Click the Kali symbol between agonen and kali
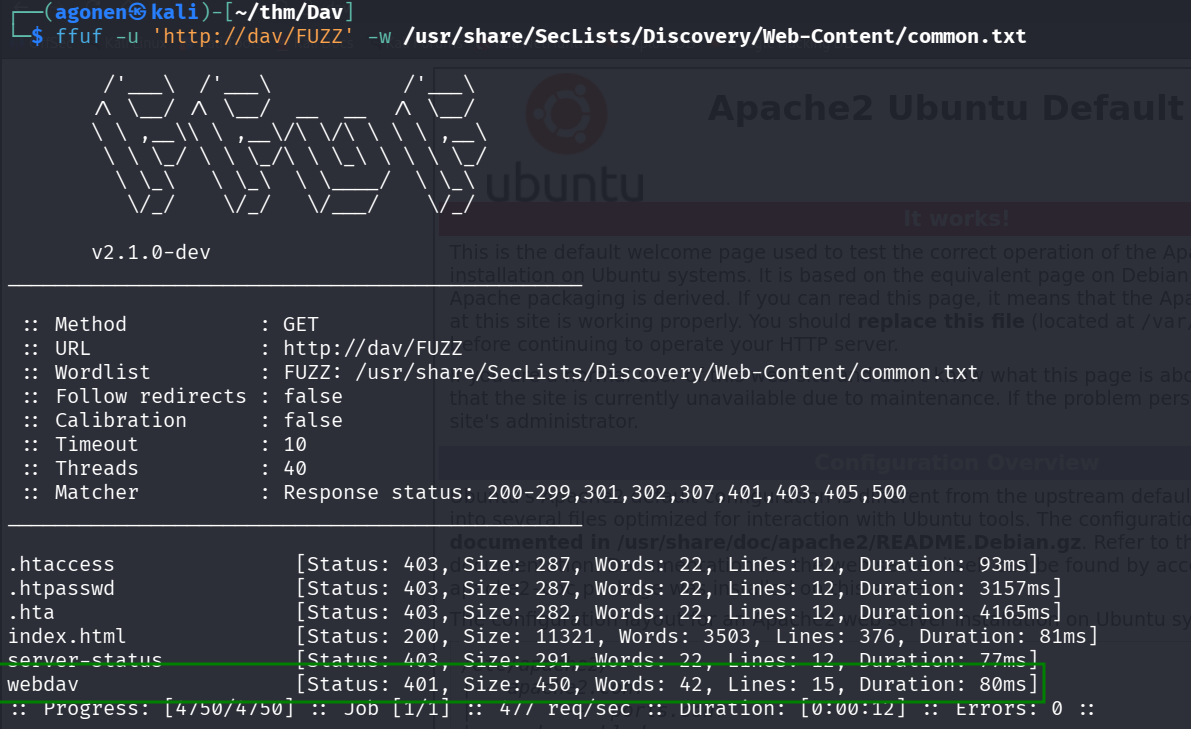1191x729 pixels. [137, 12]
